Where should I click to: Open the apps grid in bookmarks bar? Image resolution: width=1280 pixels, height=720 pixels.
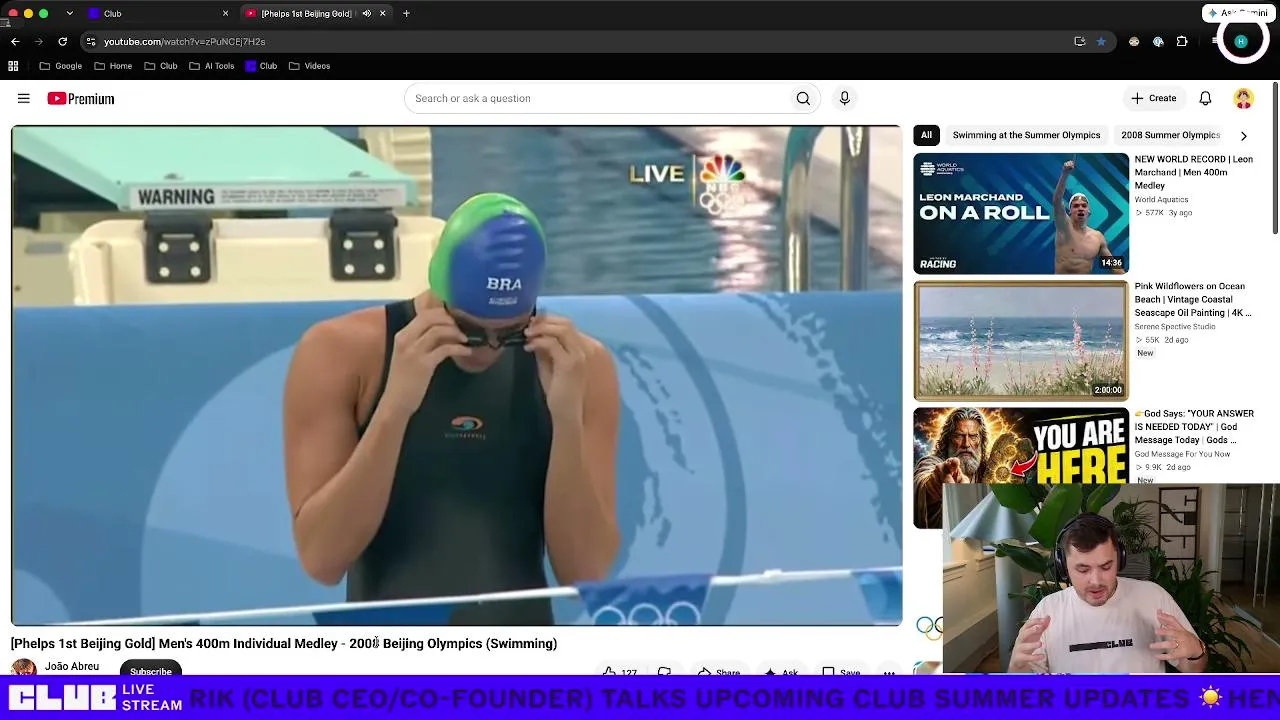pyautogui.click(x=13, y=66)
